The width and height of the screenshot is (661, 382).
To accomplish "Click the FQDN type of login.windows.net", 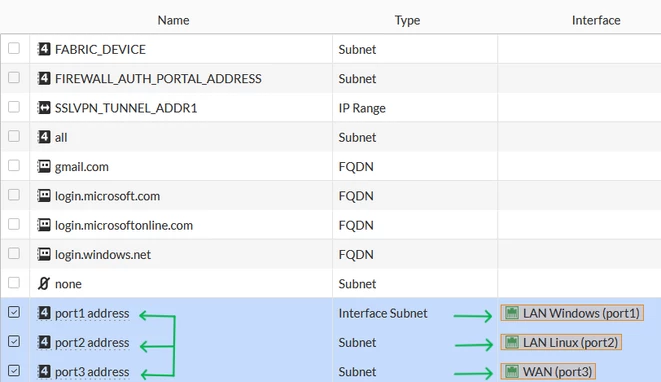I will [356, 255].
